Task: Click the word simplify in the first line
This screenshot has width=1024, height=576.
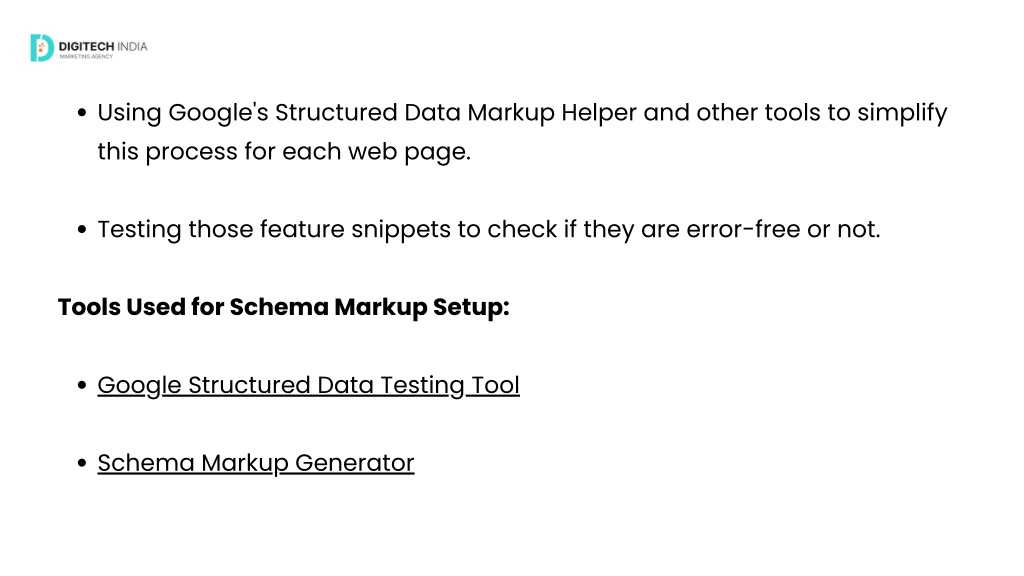Action: coord(902,113)
